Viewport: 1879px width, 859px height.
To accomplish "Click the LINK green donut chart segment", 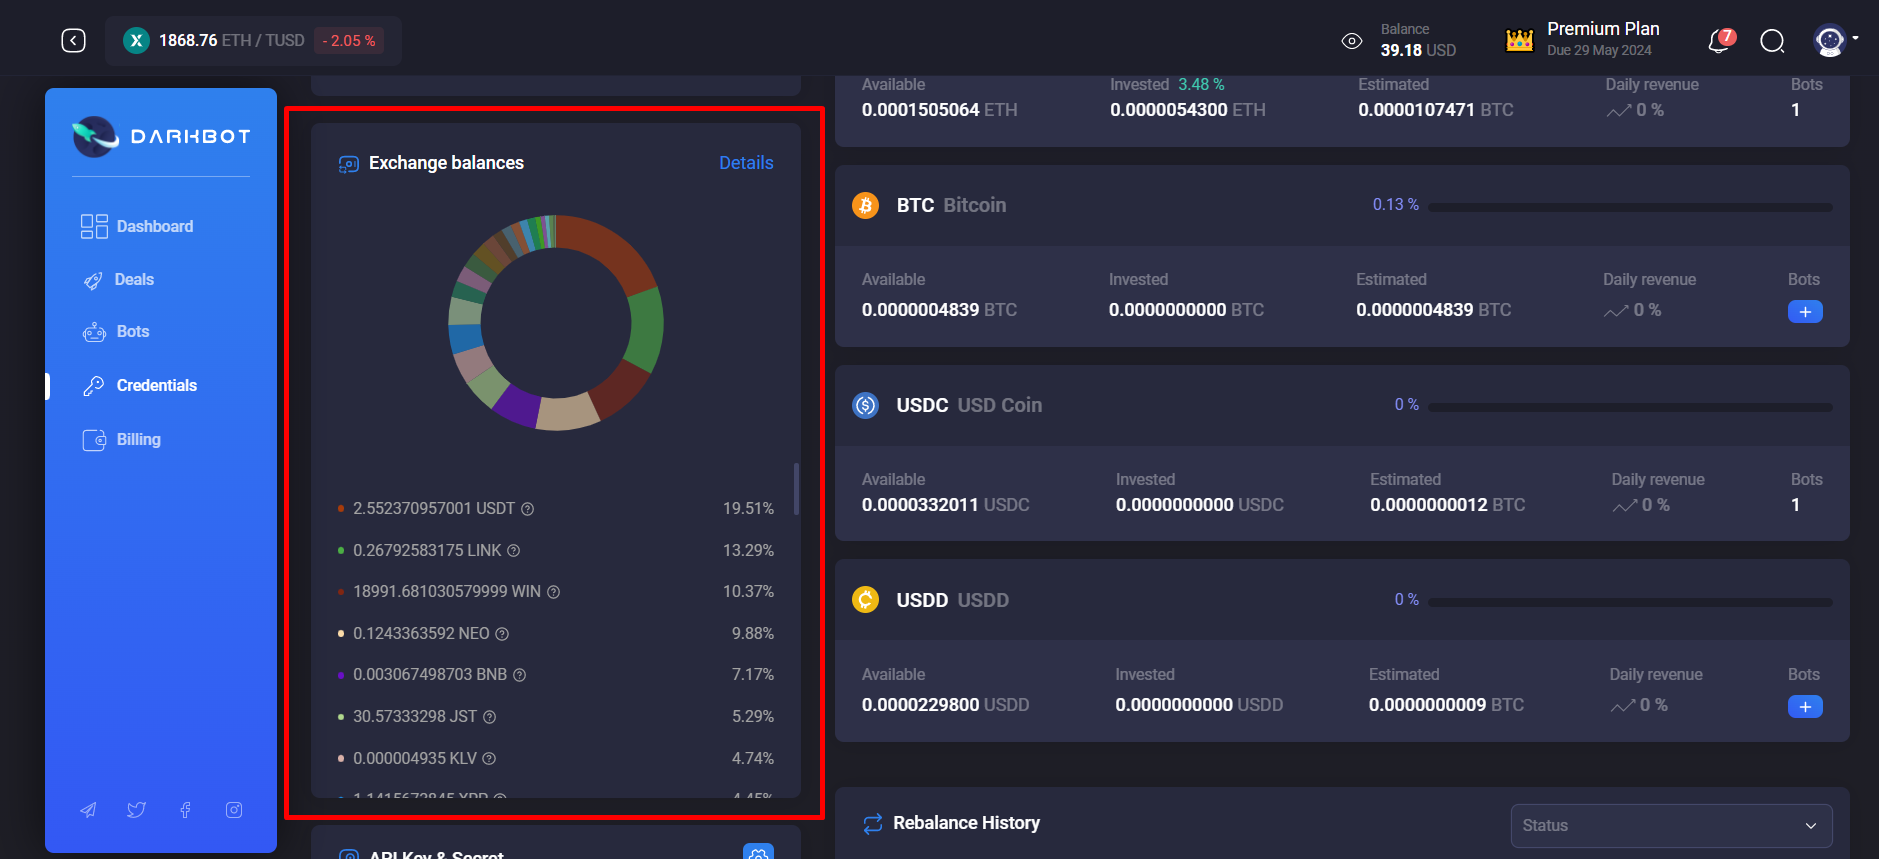I will point(645,330).
